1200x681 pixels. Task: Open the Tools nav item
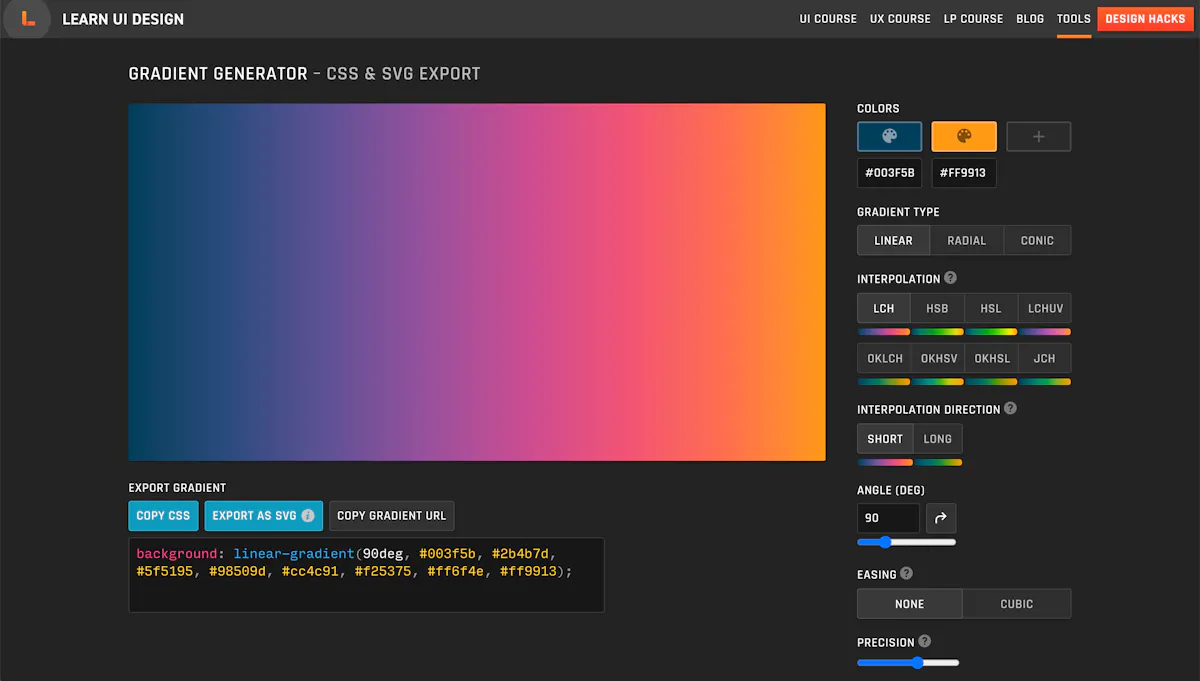coord(1074,19)
